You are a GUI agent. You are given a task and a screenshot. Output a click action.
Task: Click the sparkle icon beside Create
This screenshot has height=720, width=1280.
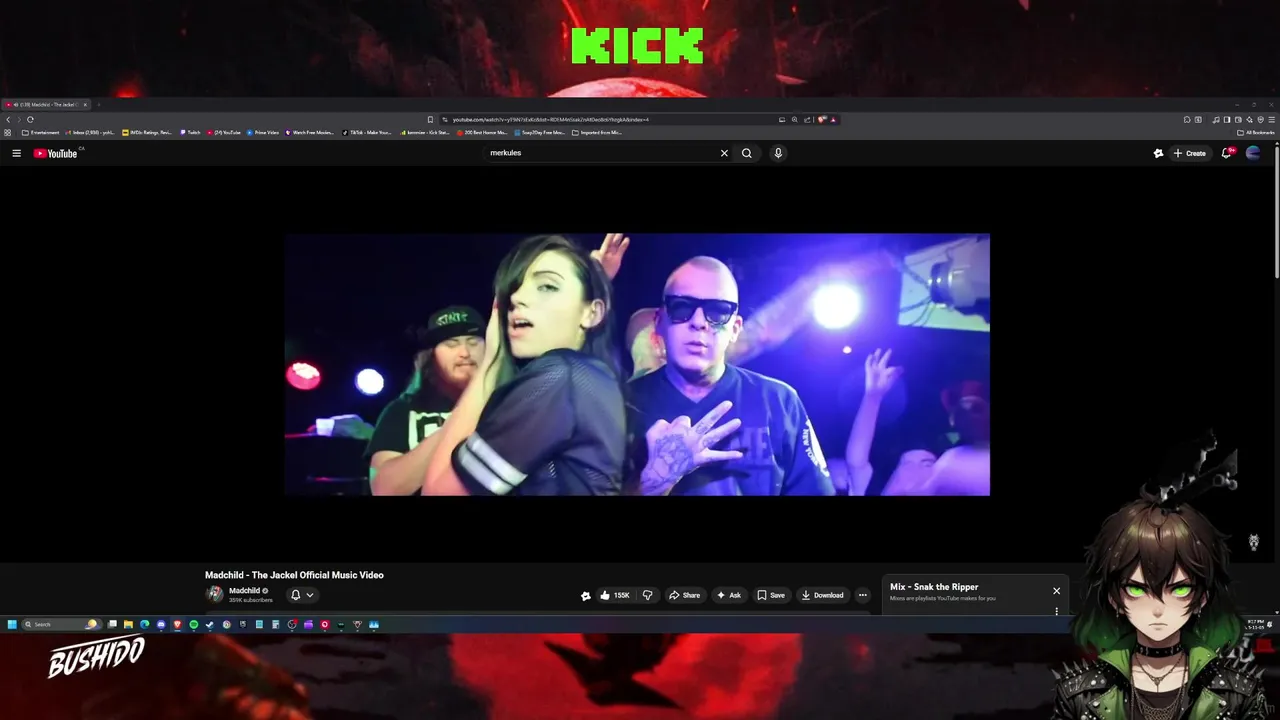[1158, 153]
